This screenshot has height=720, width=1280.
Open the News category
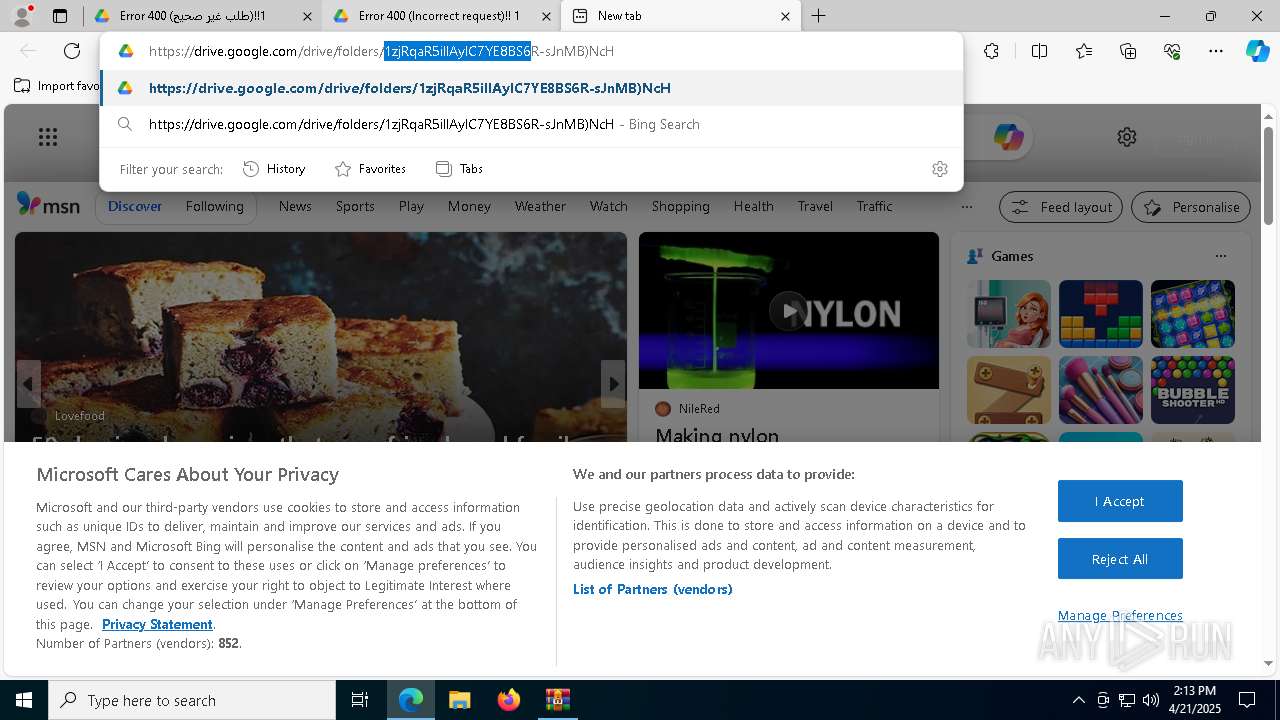295,206
